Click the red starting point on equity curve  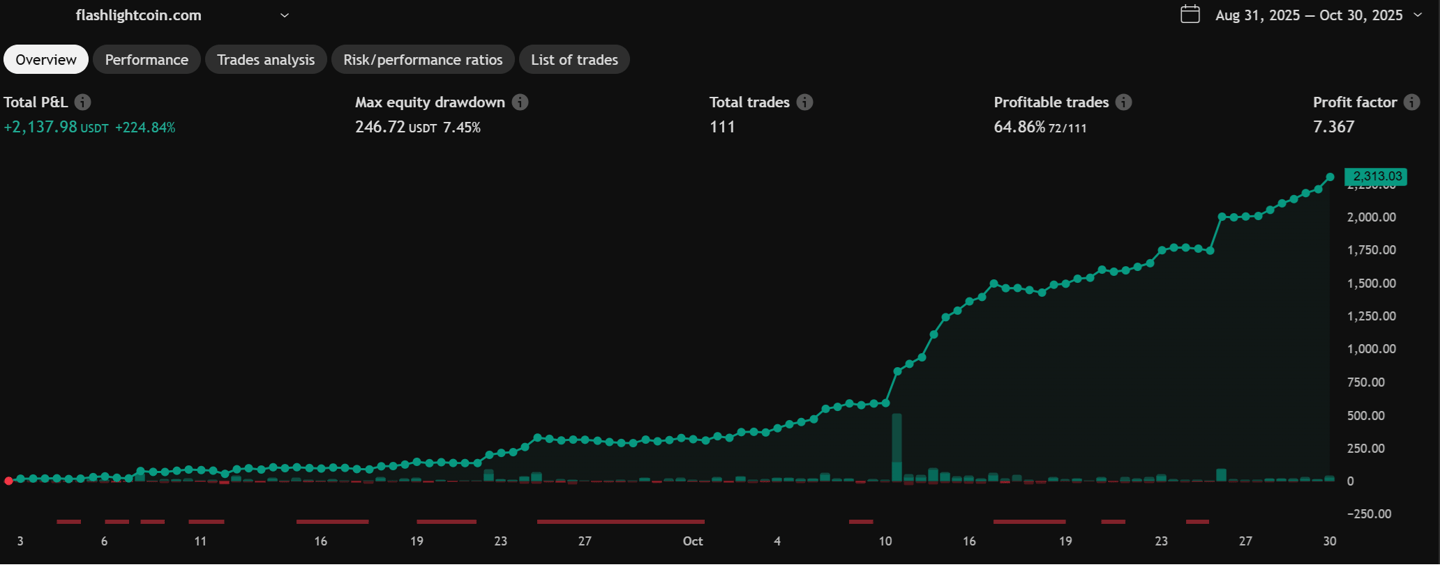[x=9, y=481]
